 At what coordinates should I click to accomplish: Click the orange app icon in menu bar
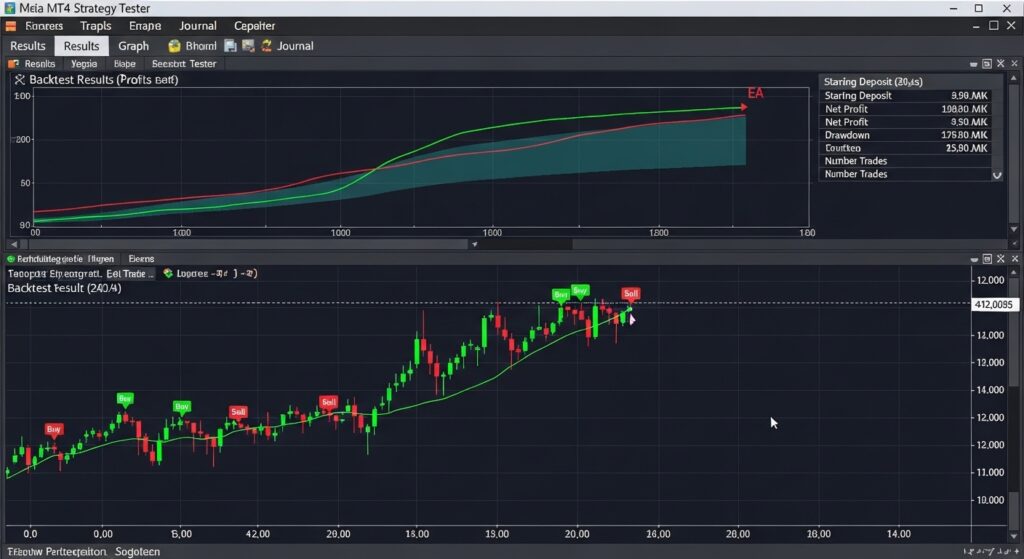click(x=10, y=26)
